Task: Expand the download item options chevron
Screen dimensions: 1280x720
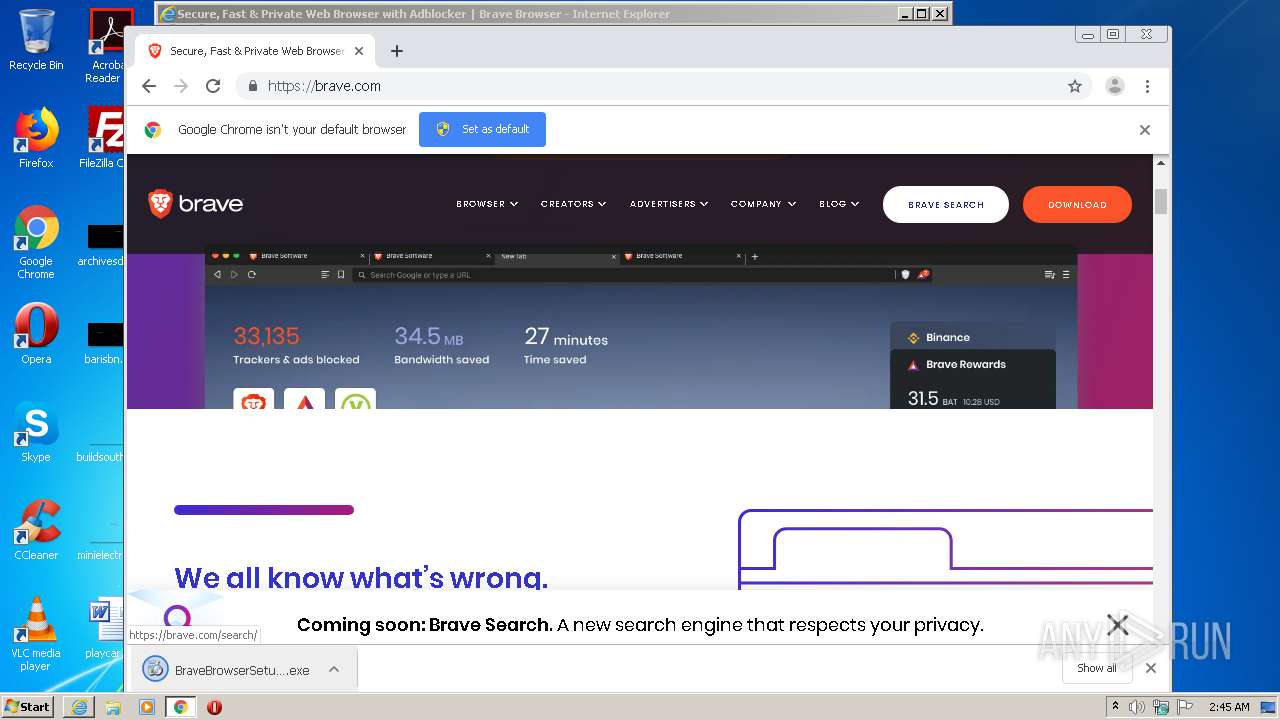Action: [x=334, y=670]
